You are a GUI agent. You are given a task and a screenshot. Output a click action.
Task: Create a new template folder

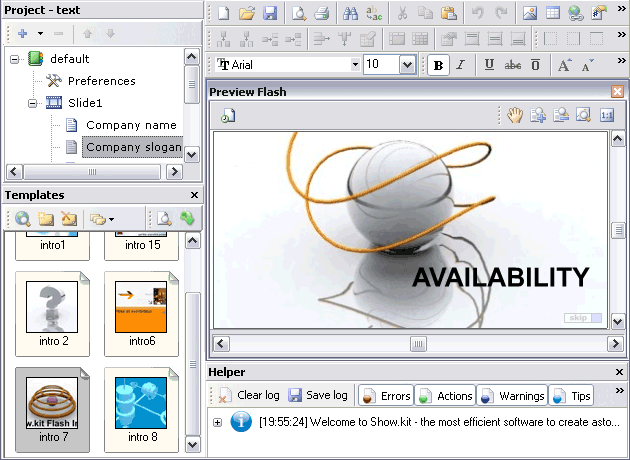pyautogui.click(x=46, y=219)
